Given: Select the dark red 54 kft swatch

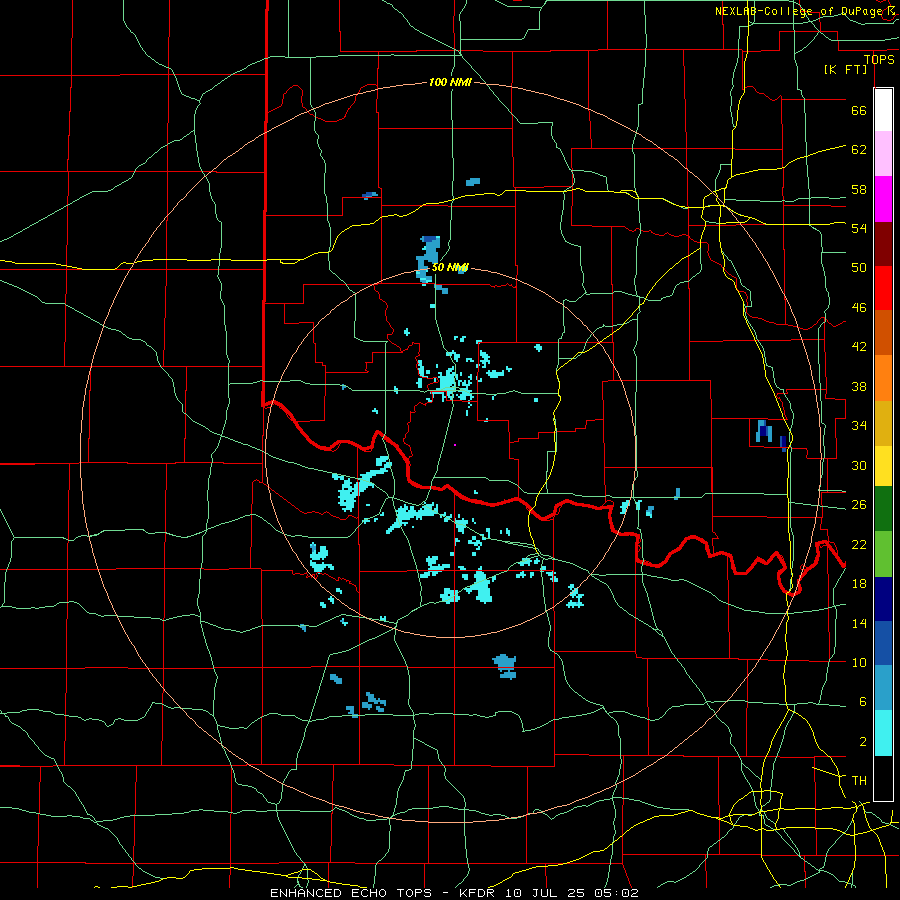Looking at the screenshot, I should coord(883,244).
